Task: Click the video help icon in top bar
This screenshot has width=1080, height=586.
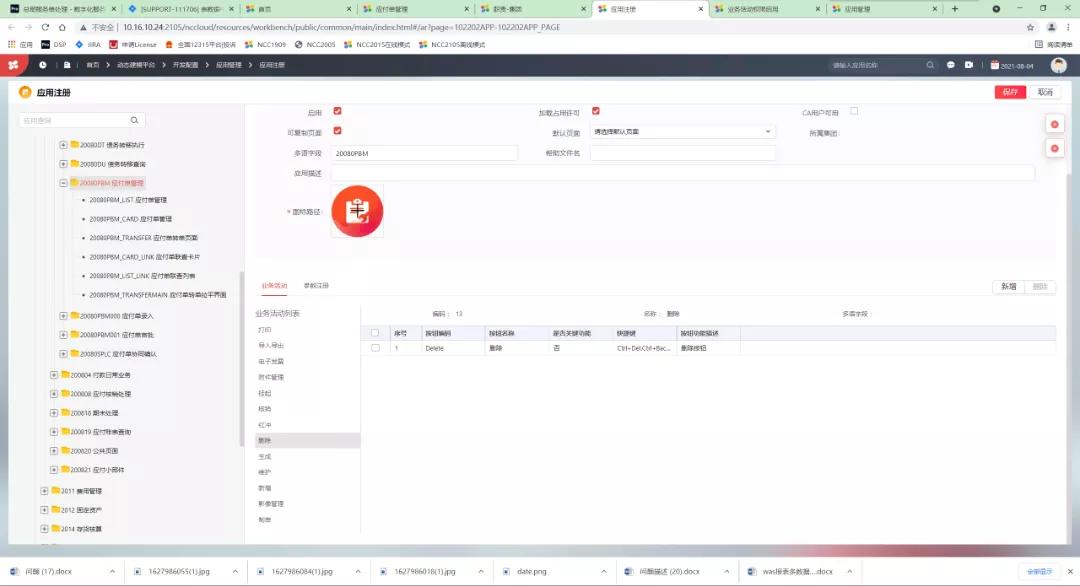Action: click(969, 64)
